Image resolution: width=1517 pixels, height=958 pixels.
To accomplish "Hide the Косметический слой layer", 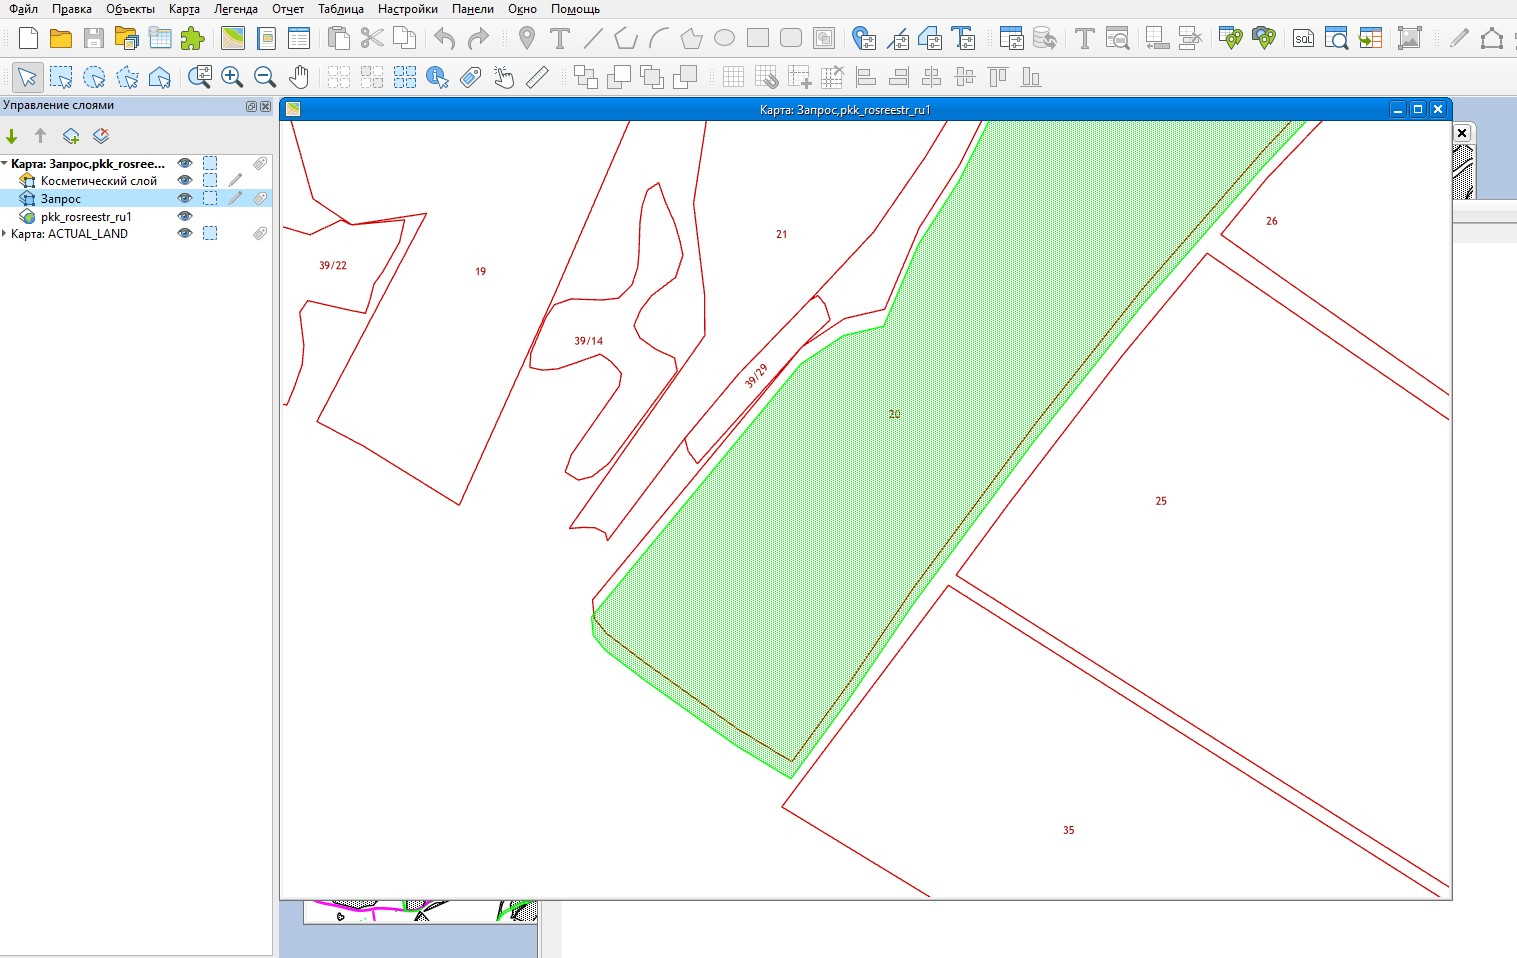I will (x=184, y=181).
